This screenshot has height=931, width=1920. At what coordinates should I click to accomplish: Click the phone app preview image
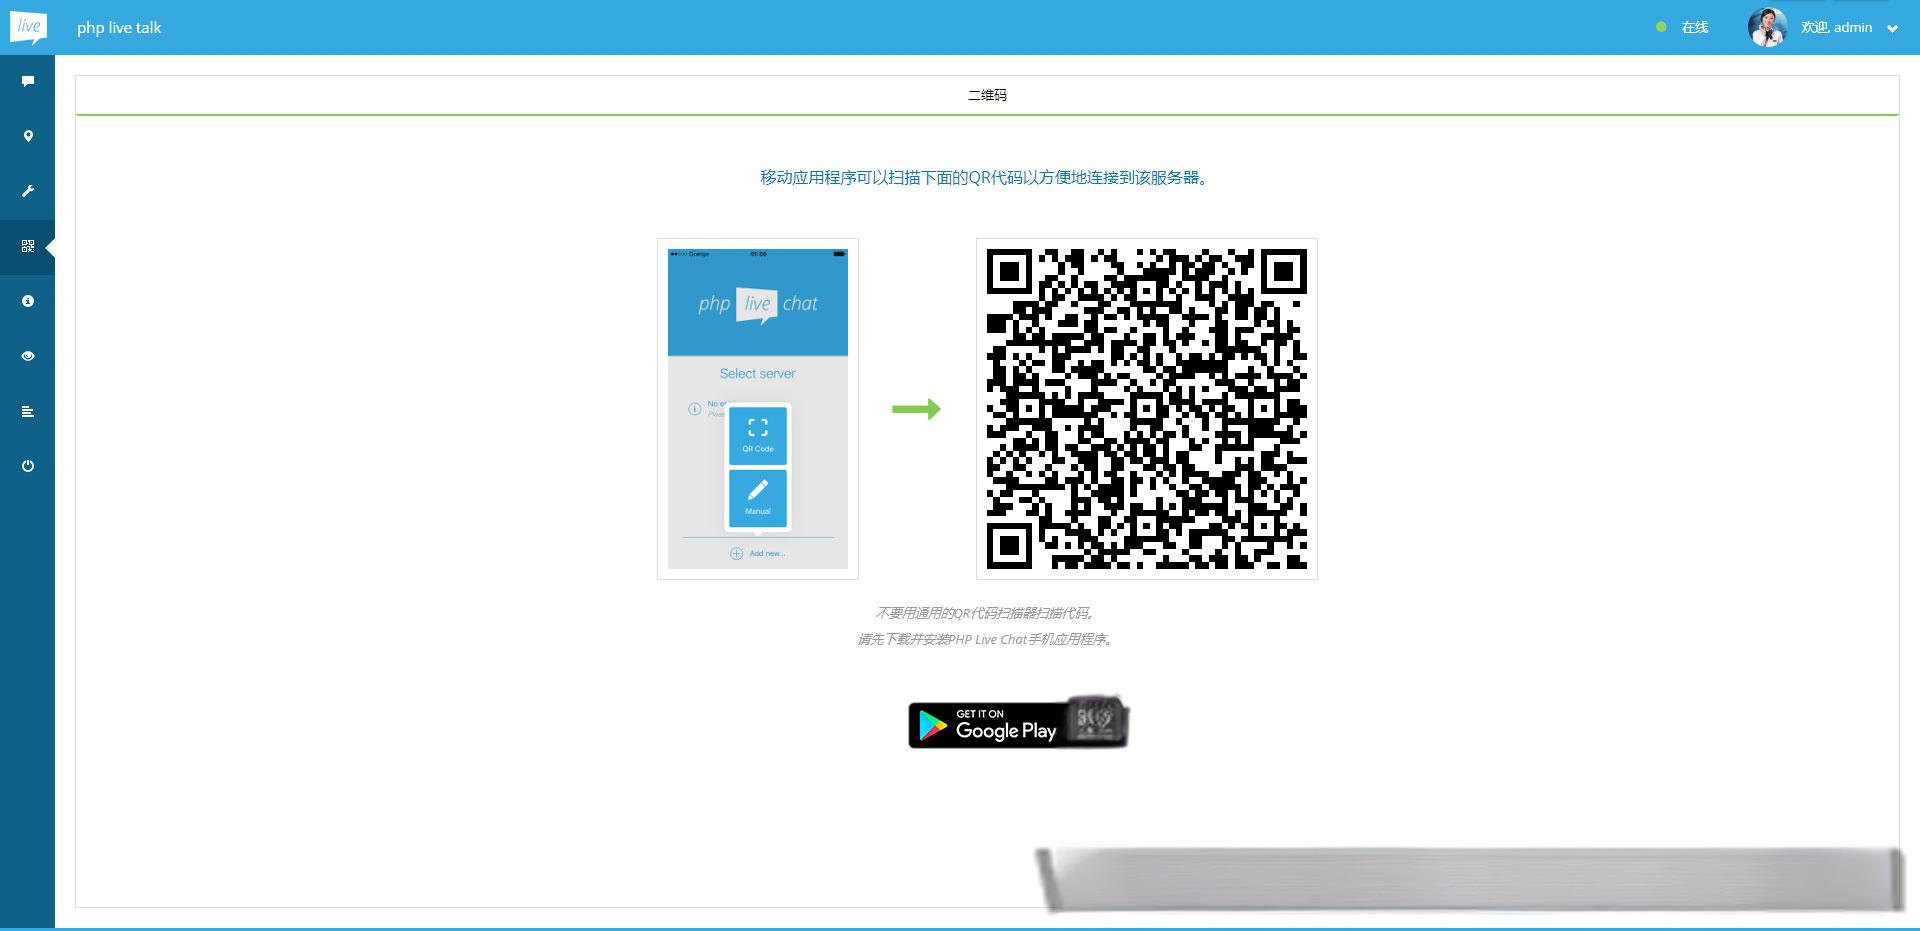click(x=758, y=409)
